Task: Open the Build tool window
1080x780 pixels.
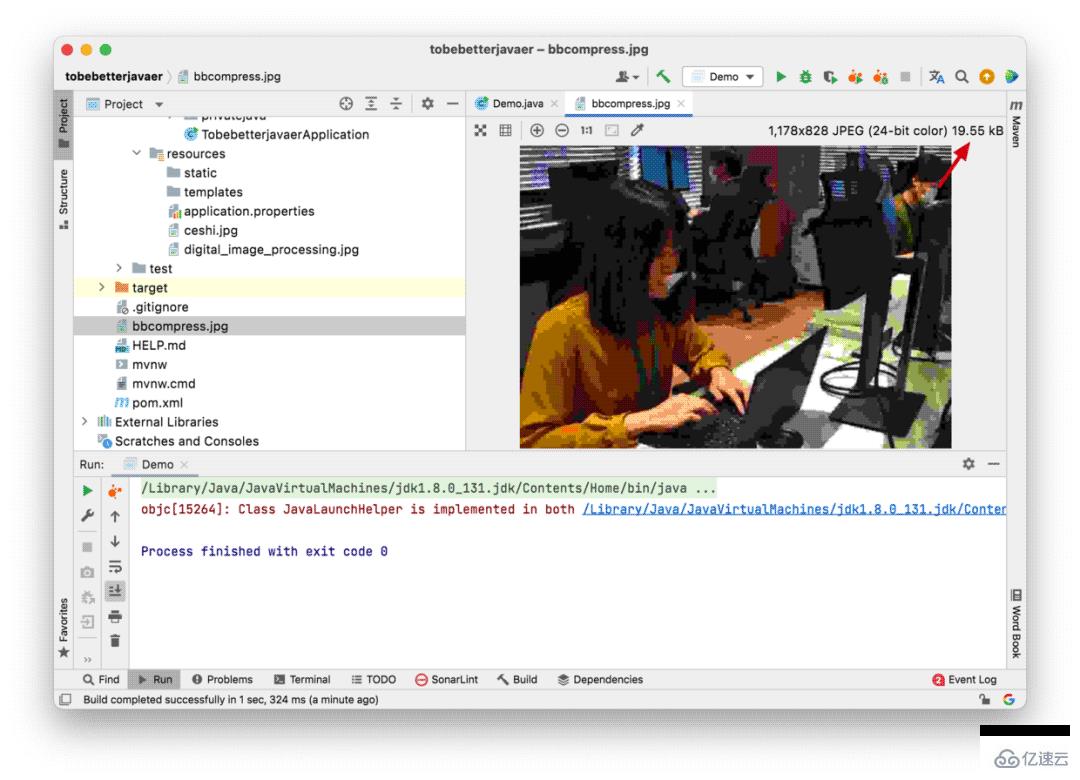Action: point(517,679)
